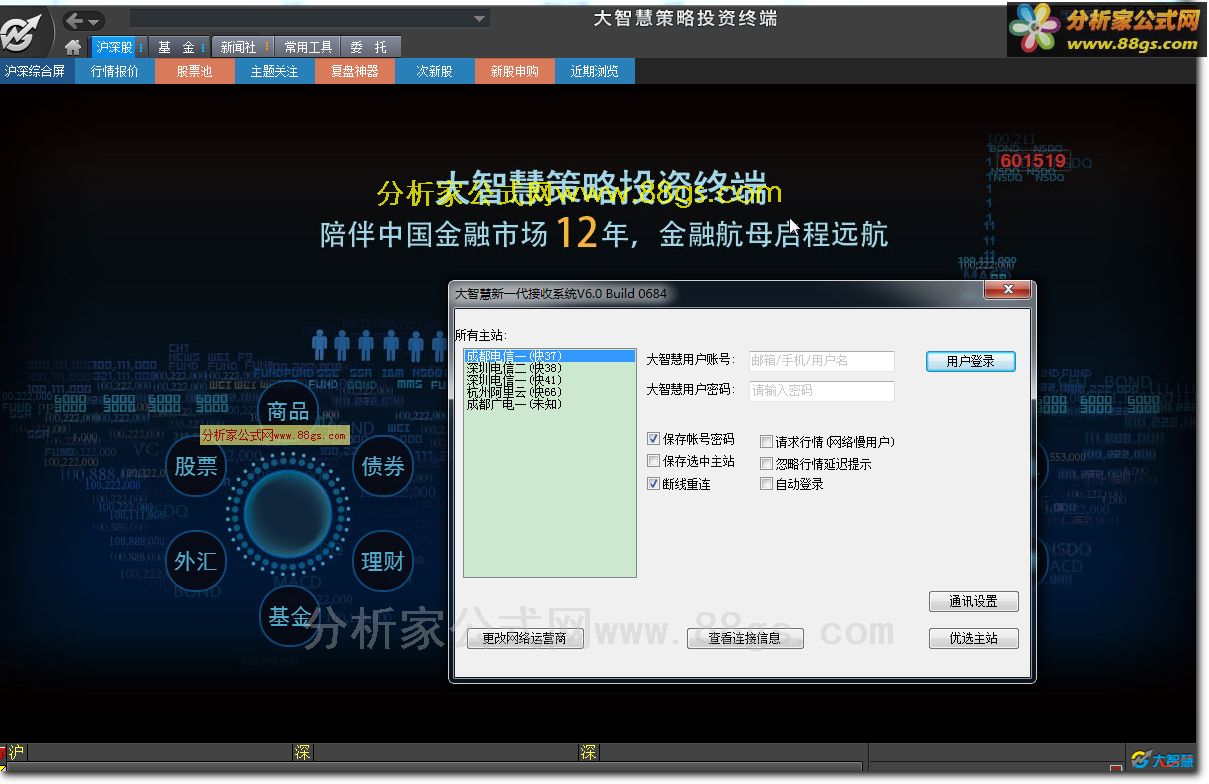
Task: Select the 近期浏览 sub-tab
Action: pos(595,71)
